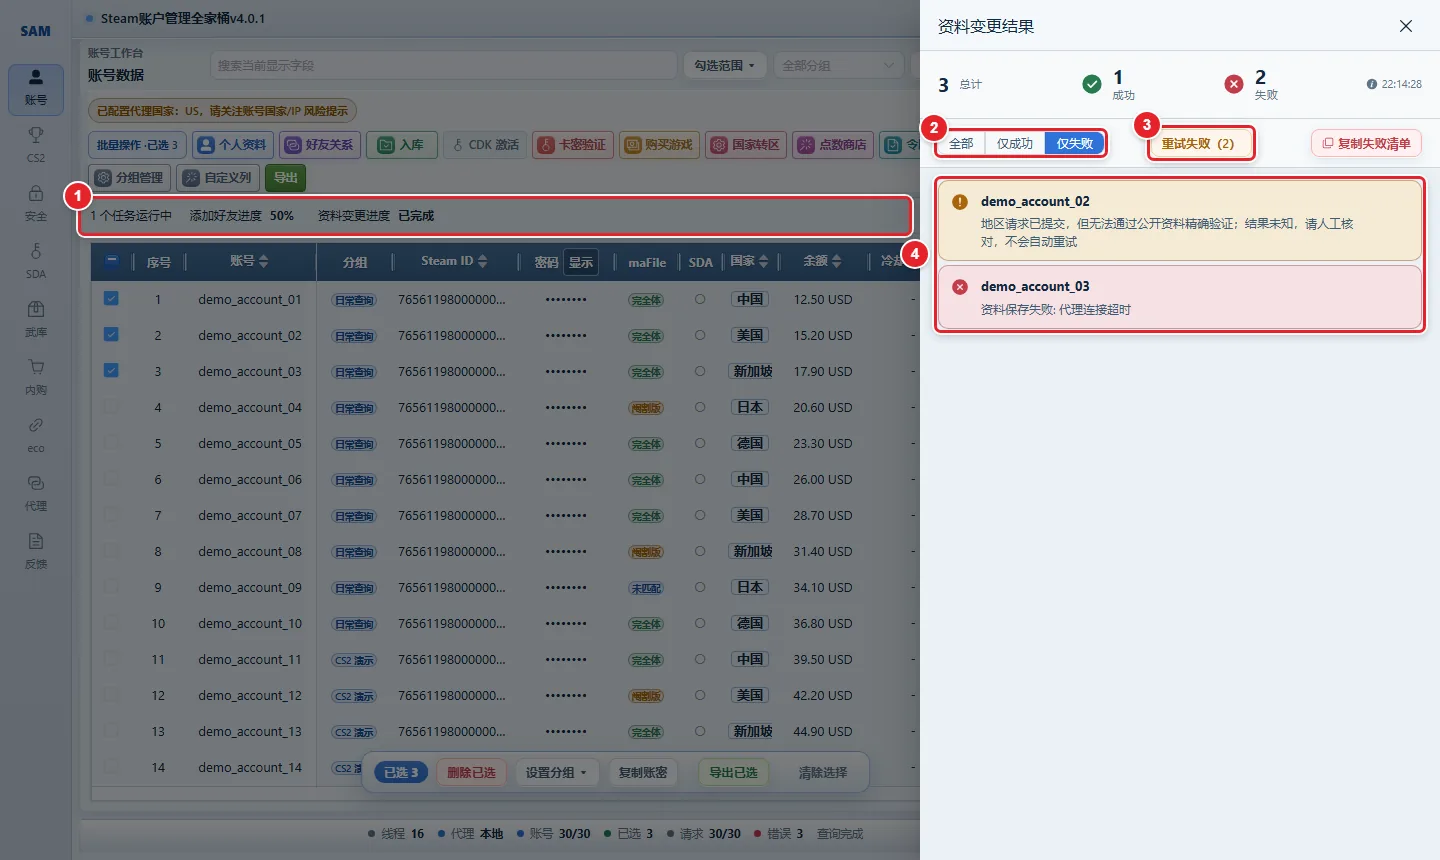Open the SDA sidebar section
The height and width of the screenshot is (860, 1440).
tap(36, 260)
